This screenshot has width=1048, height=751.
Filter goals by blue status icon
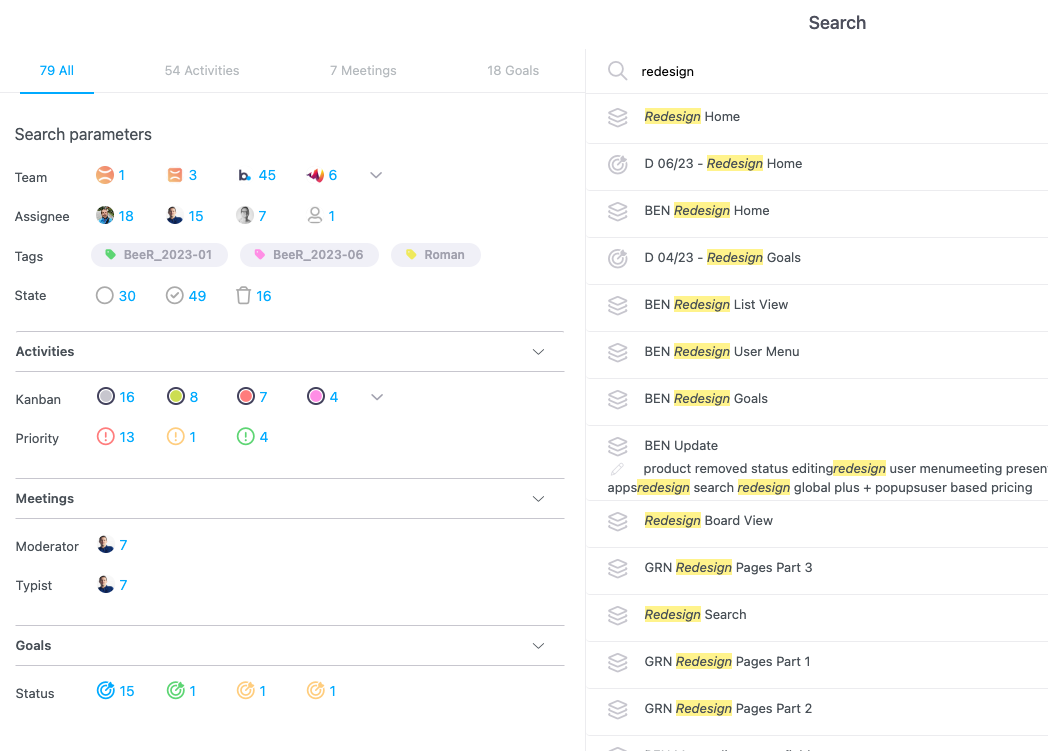[x=106, y=691]
